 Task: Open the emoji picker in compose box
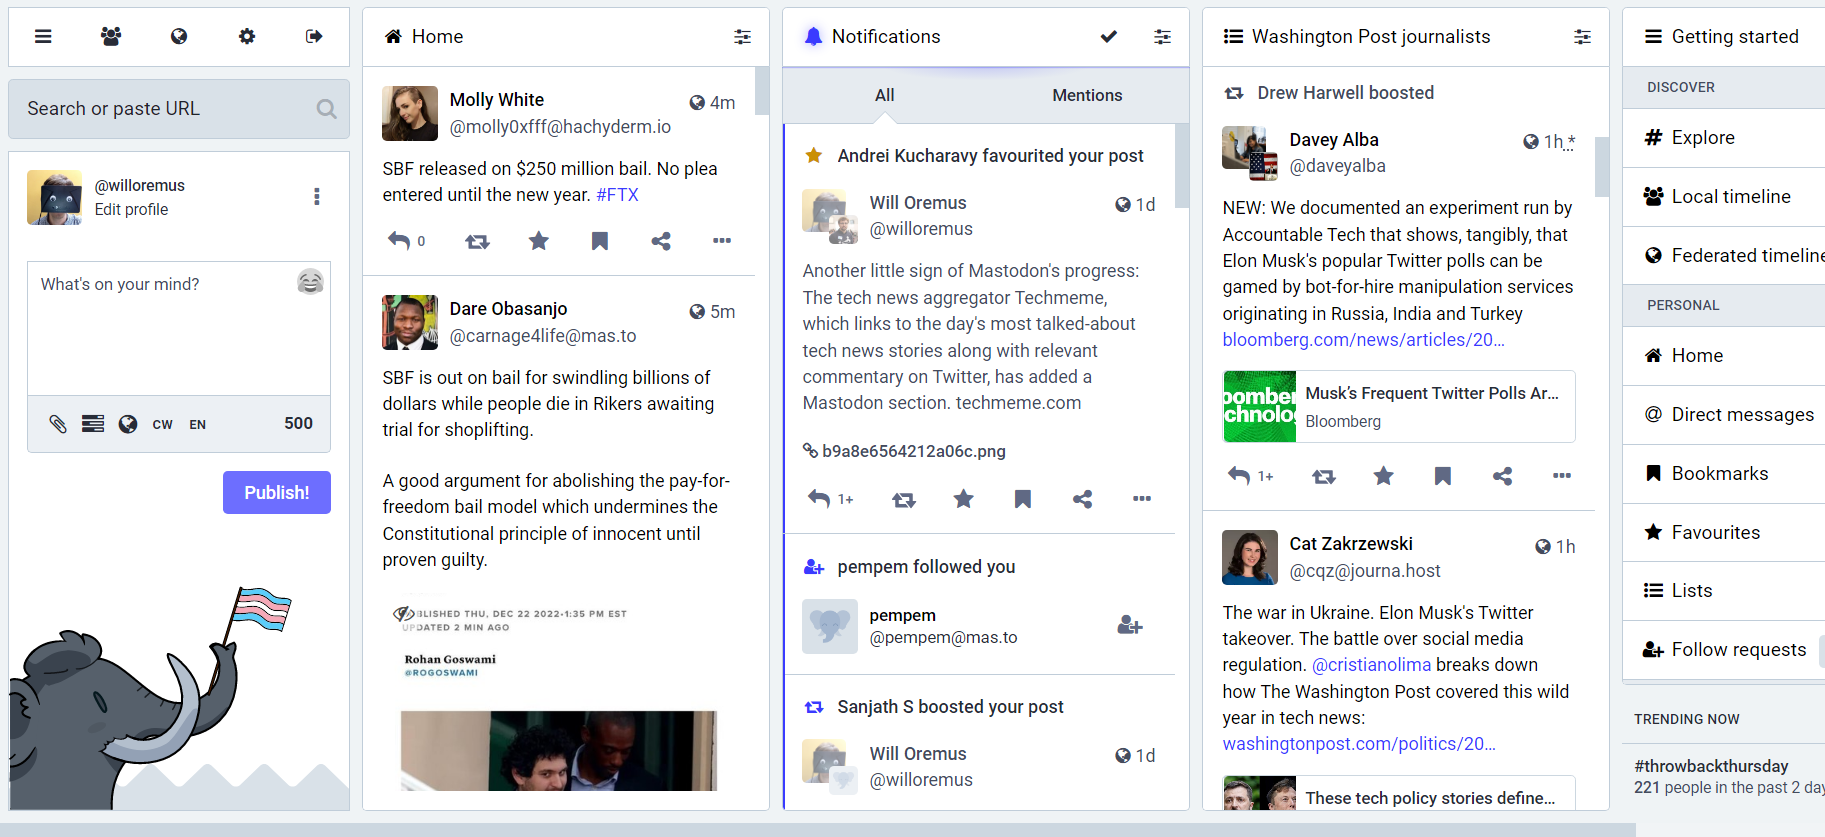[310, 282]
